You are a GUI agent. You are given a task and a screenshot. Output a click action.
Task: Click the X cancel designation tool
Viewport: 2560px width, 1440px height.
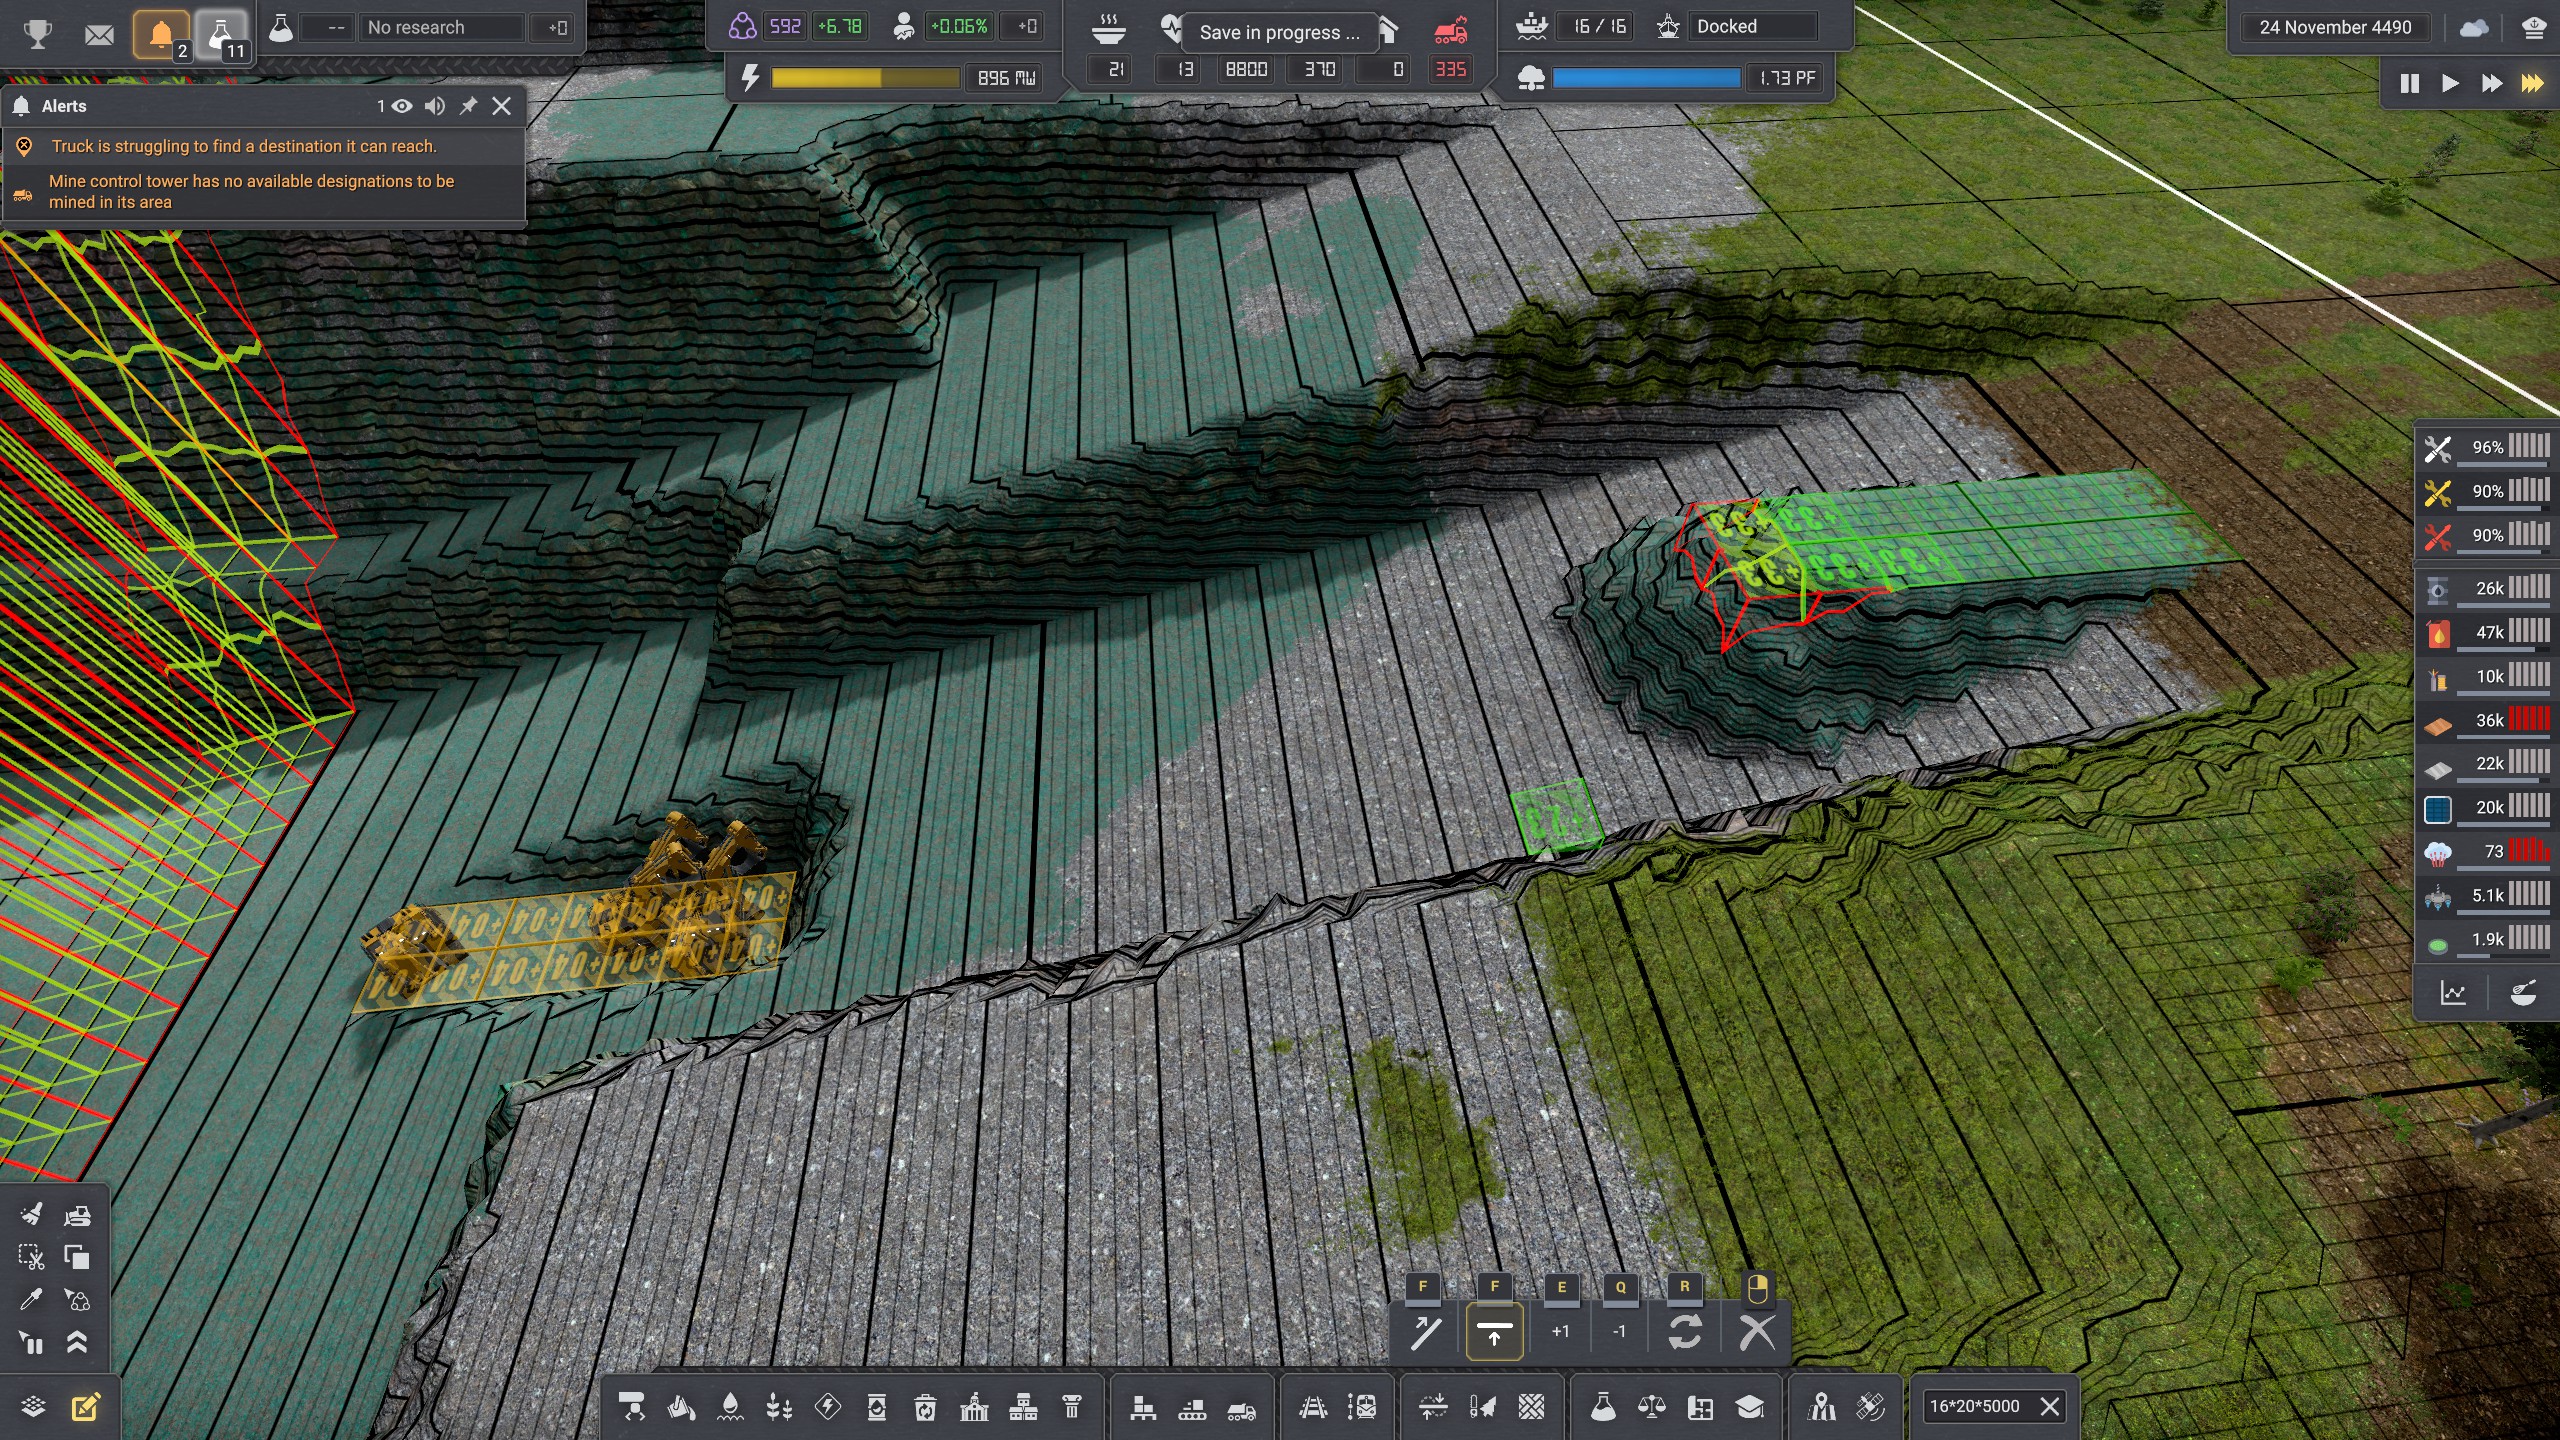point(1757,1332)
